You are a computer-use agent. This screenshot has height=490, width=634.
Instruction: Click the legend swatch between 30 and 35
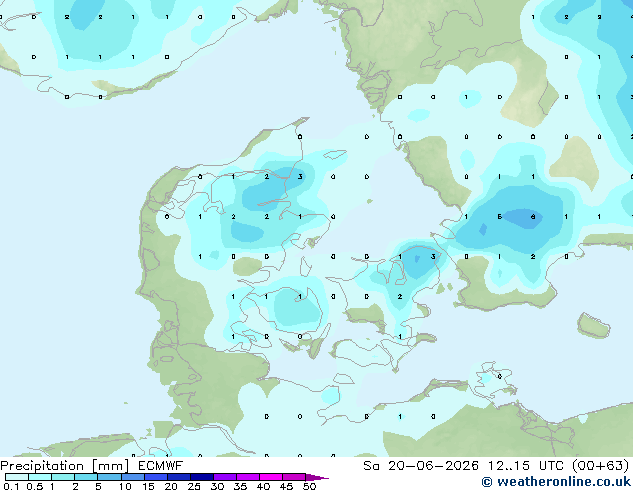coord(225,477)
